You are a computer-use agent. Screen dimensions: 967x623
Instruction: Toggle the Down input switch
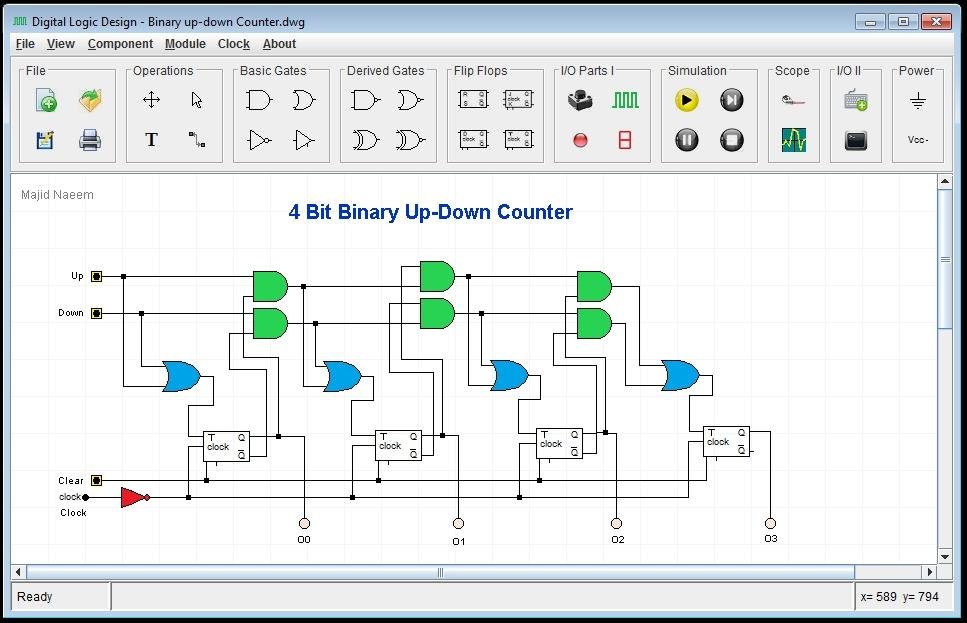[96, 312]
